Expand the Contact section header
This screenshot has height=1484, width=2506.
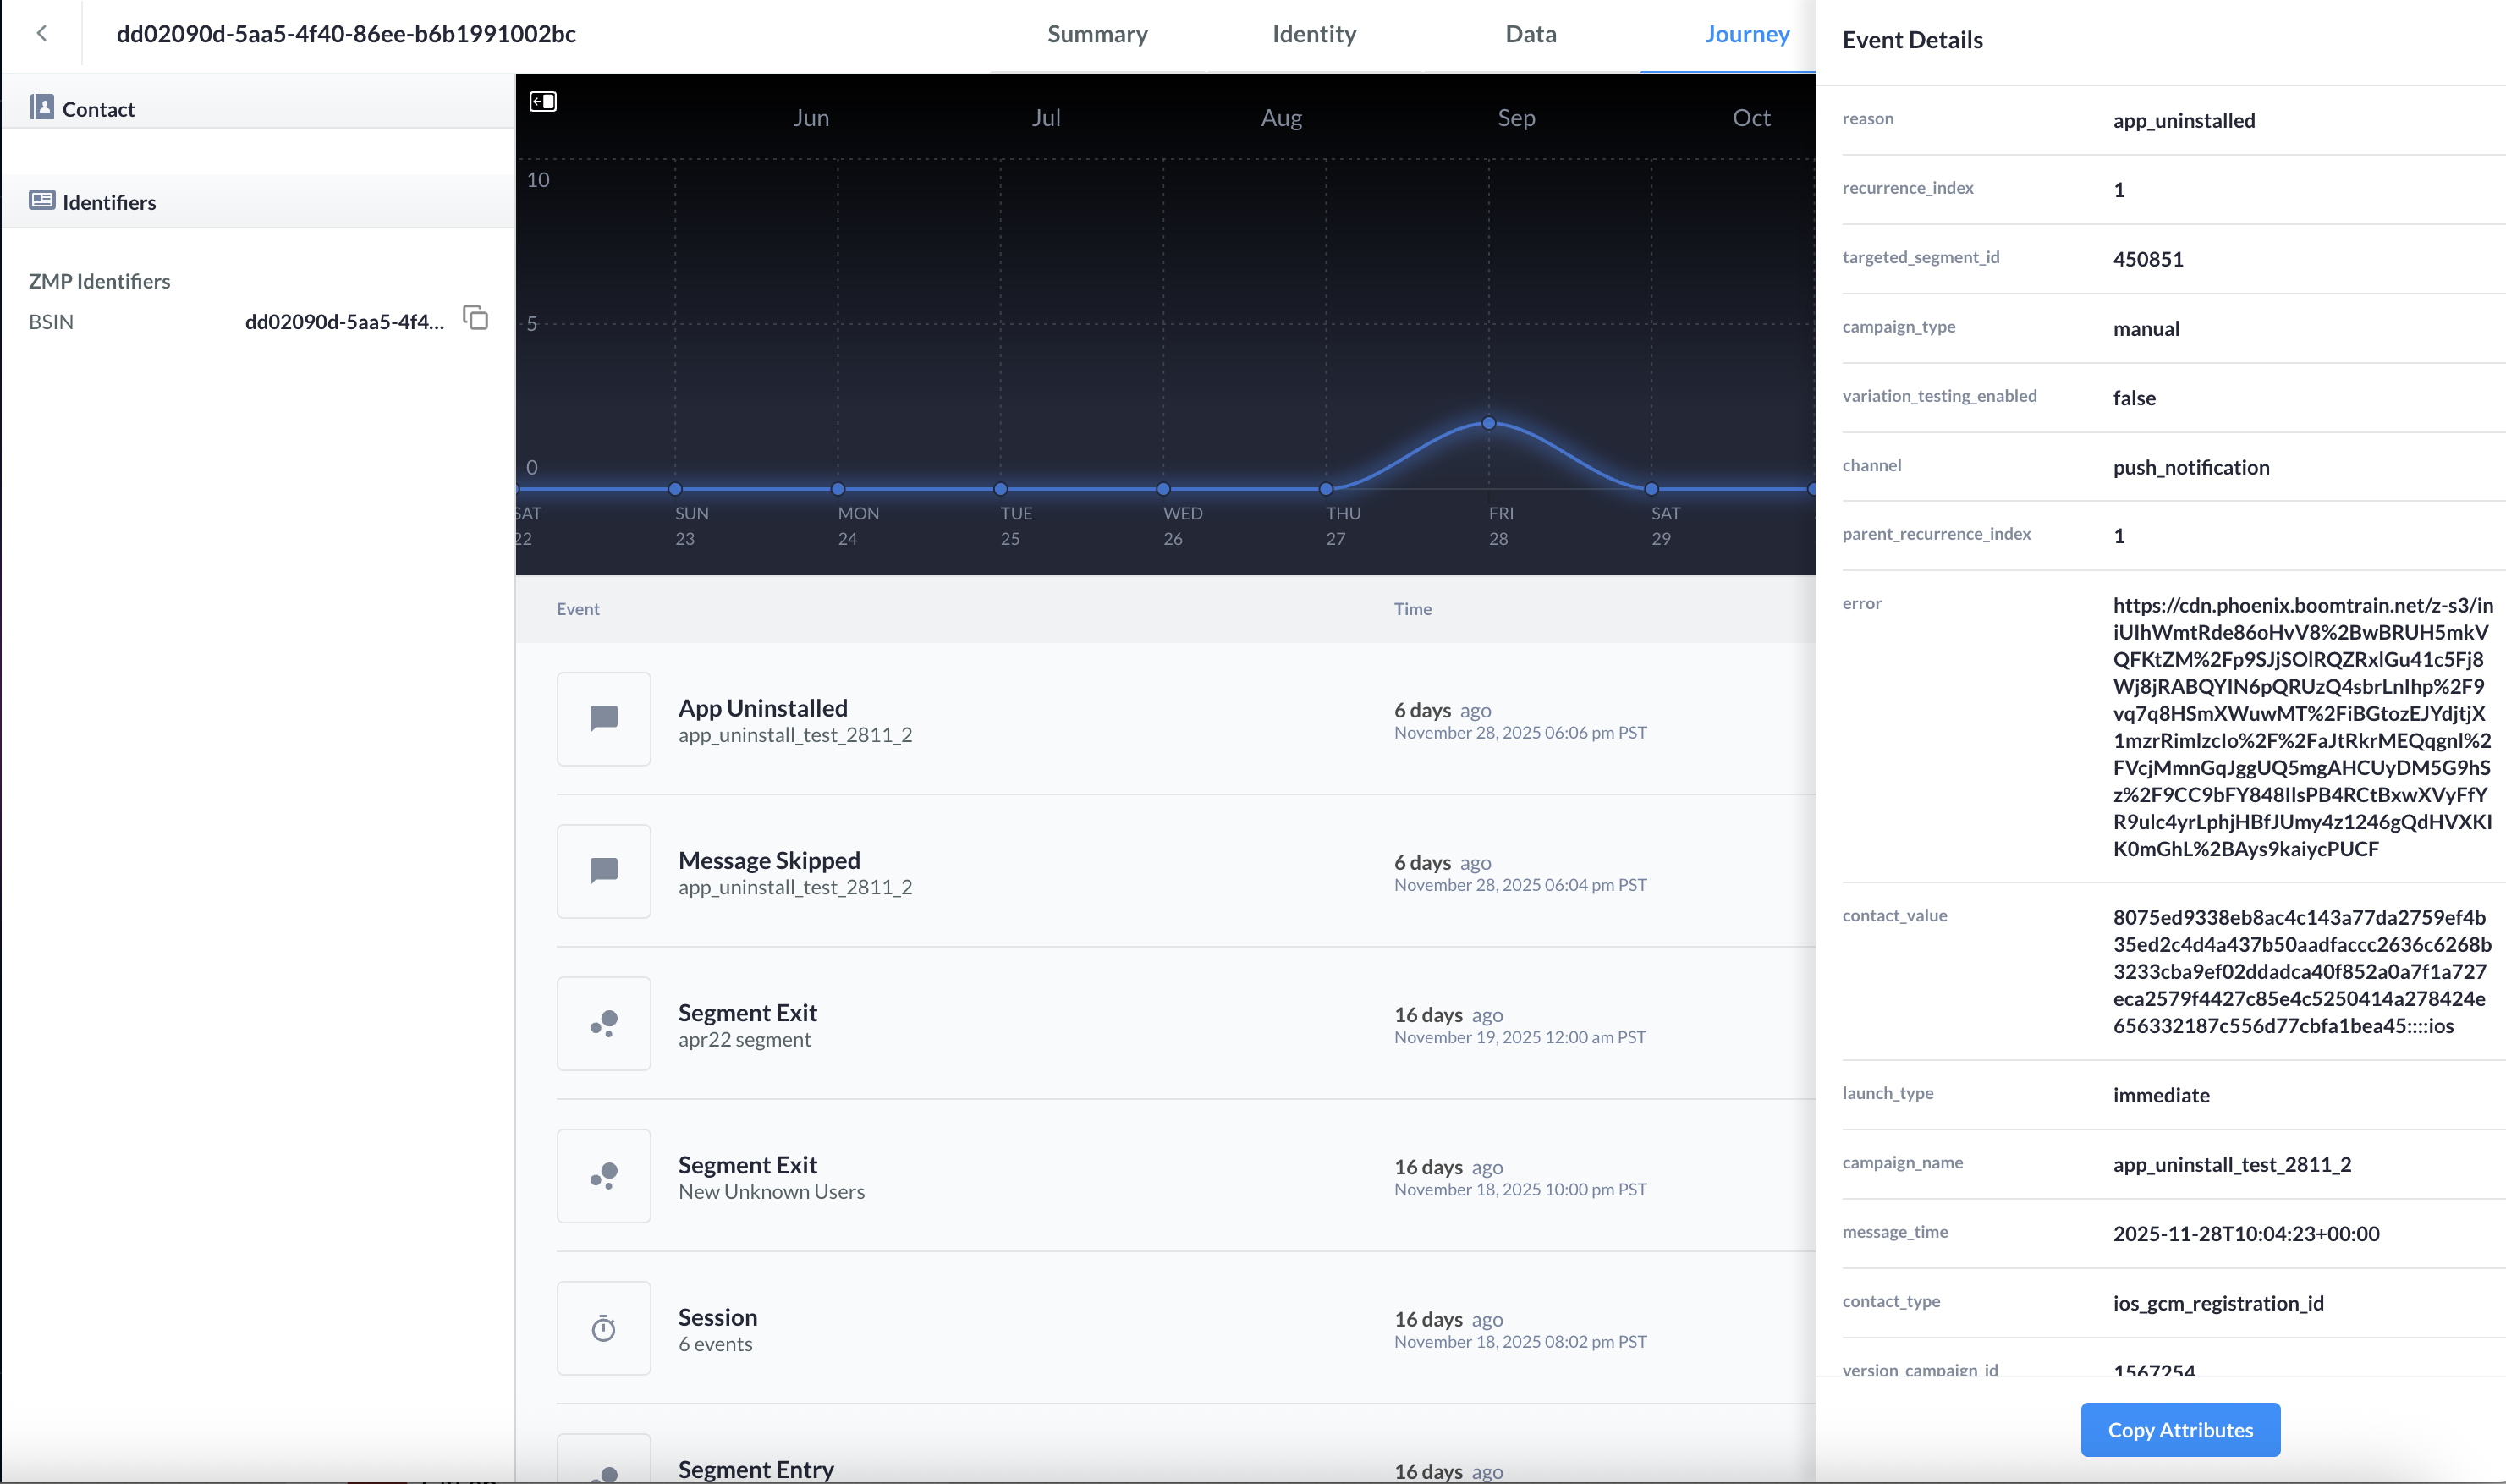258,108
